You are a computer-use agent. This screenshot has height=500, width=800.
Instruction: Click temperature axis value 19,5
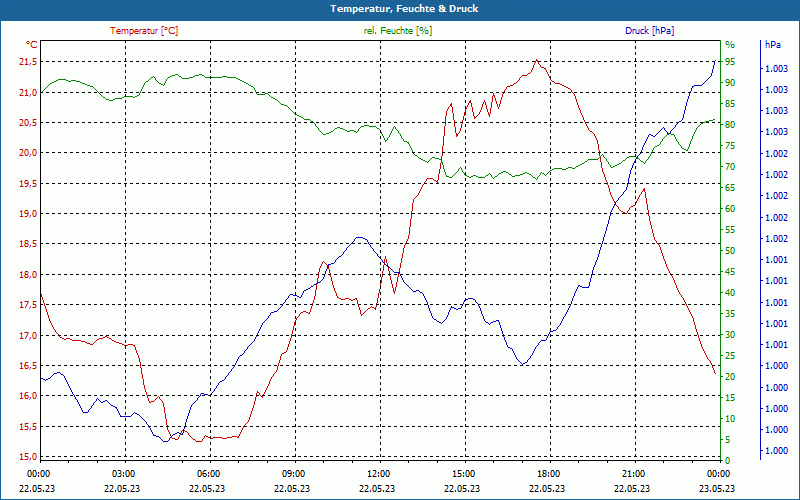point(29,183)
